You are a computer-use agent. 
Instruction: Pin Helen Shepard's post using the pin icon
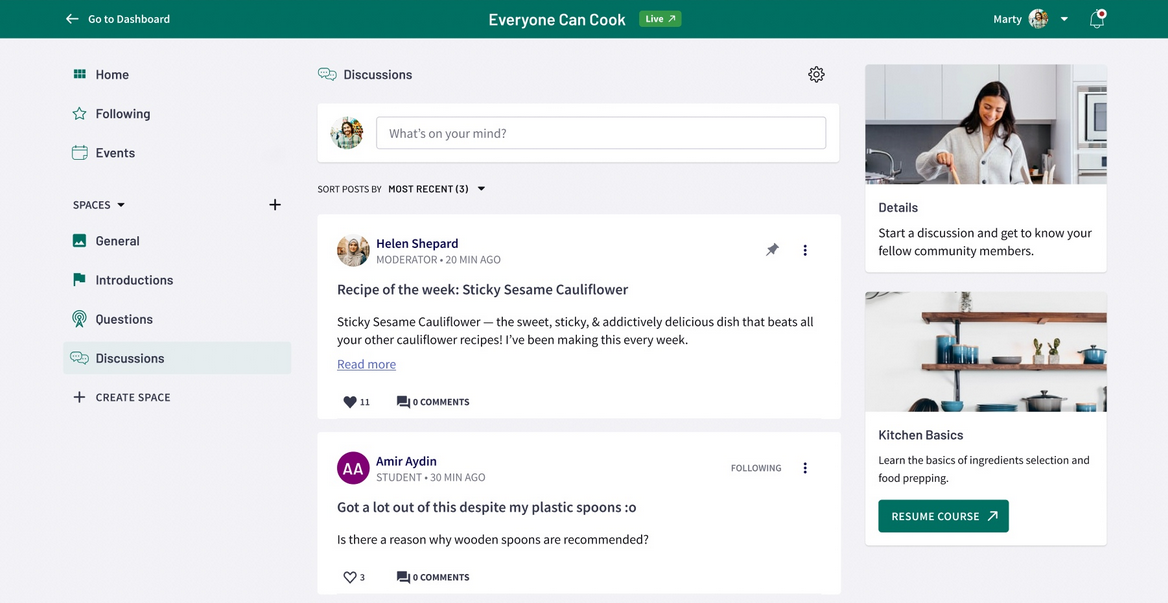pyautogui.click(x=772, y=249)
